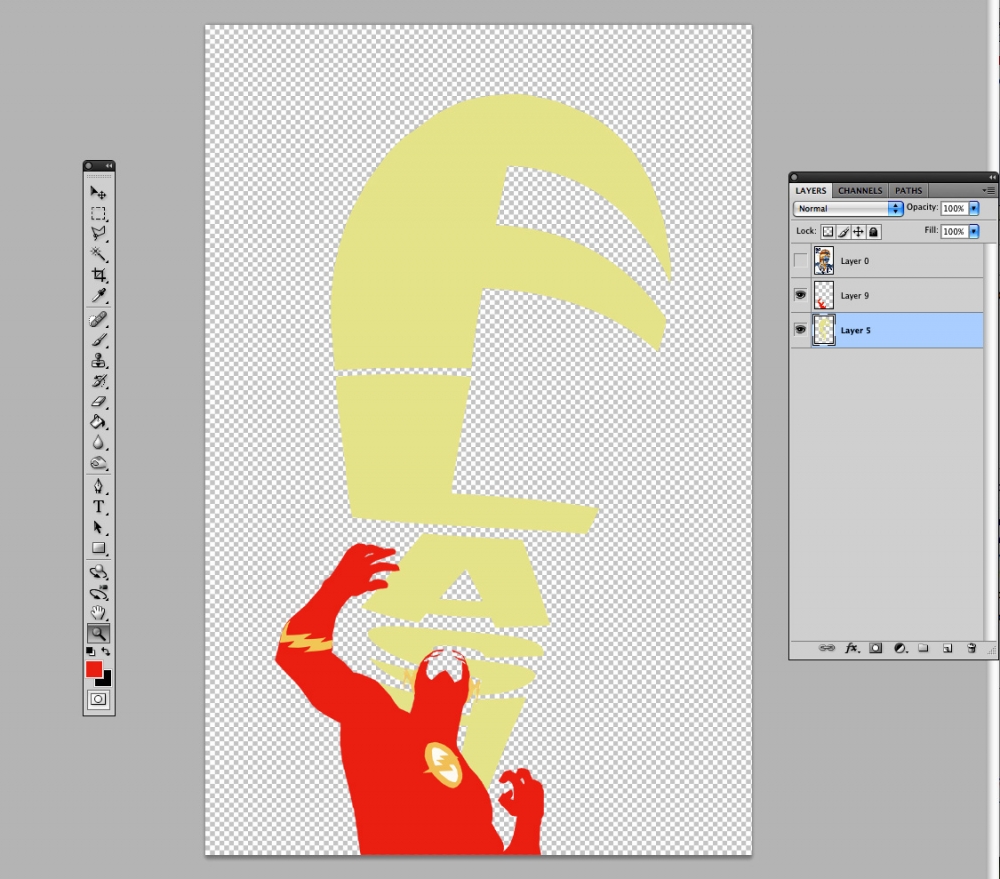This screenshot has height=879, width=1000.
Task: Select the Layer 0 row
Action: [x=887, y=260]
